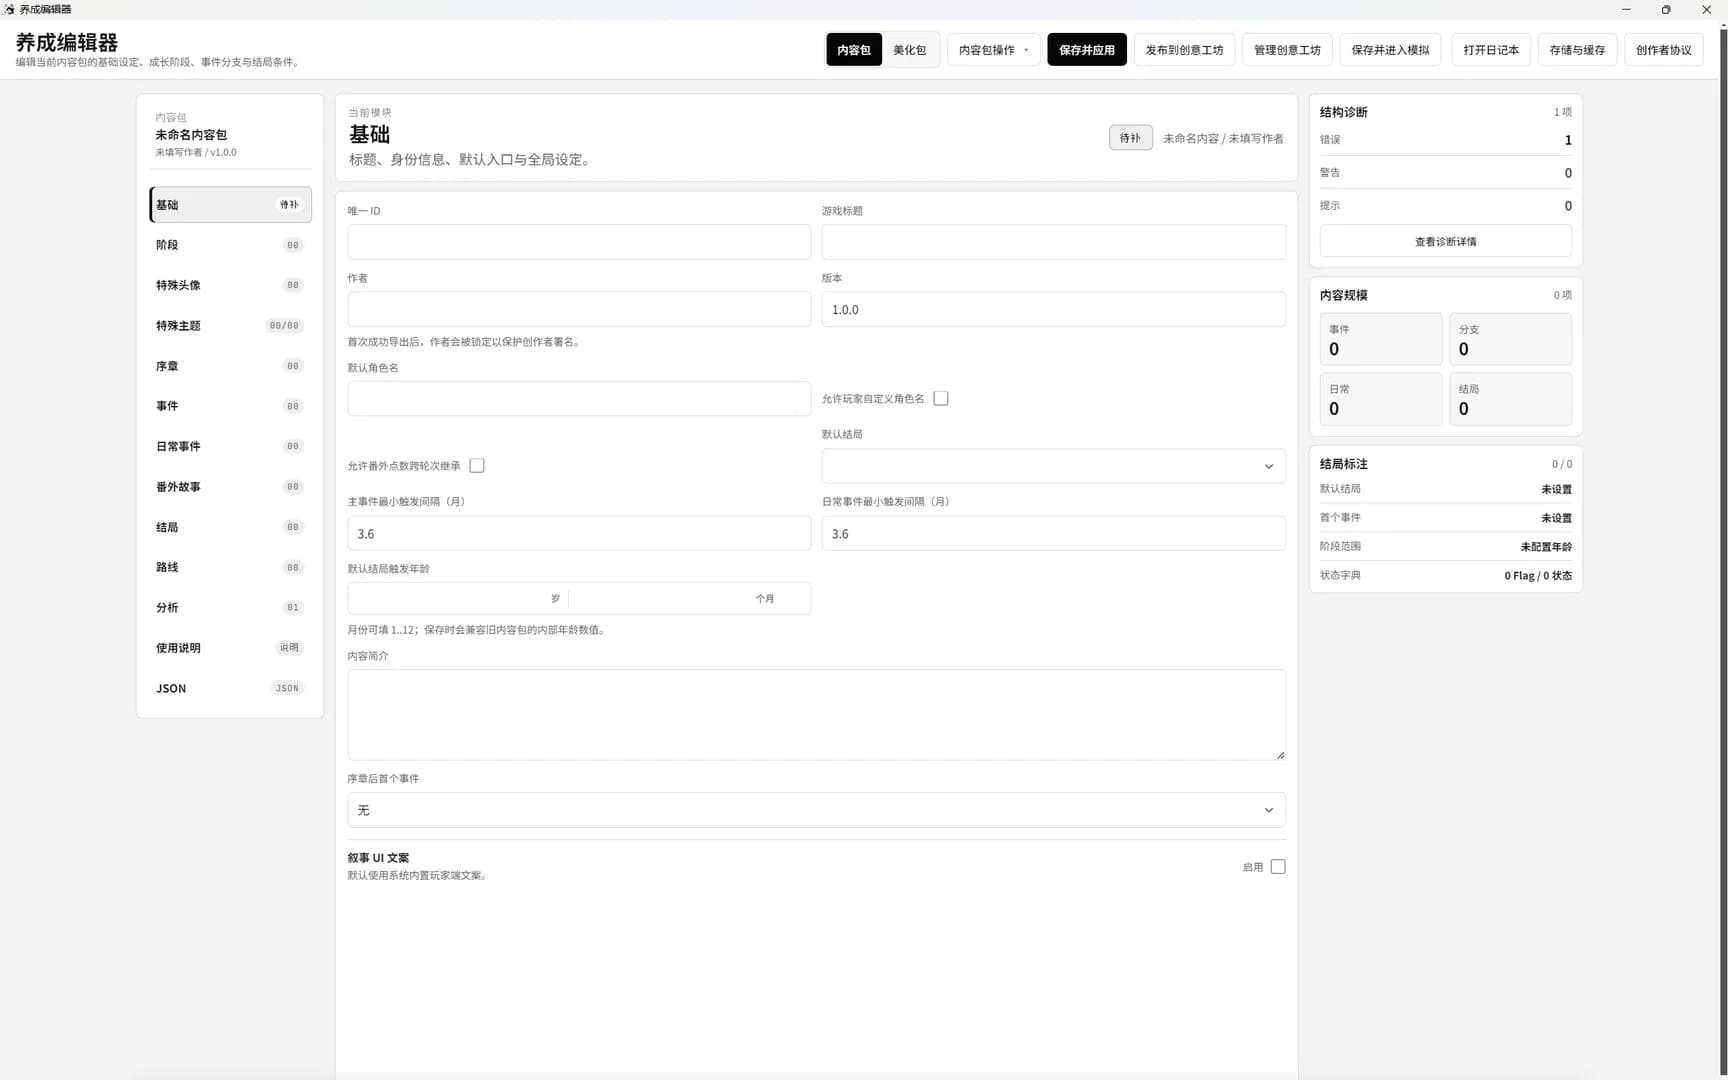The height and width of the screenshot is (1080, 1728).
Task: Click 主事件最小触发间隔 field
Action: (579, 533)
